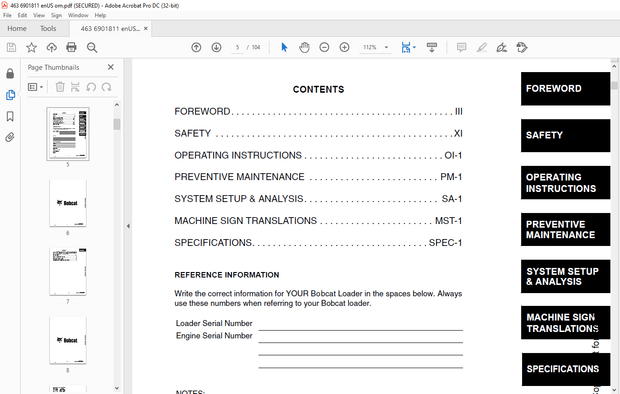Switch to the Home tab
Screen dimensions: 620x394
click(17, 28)
